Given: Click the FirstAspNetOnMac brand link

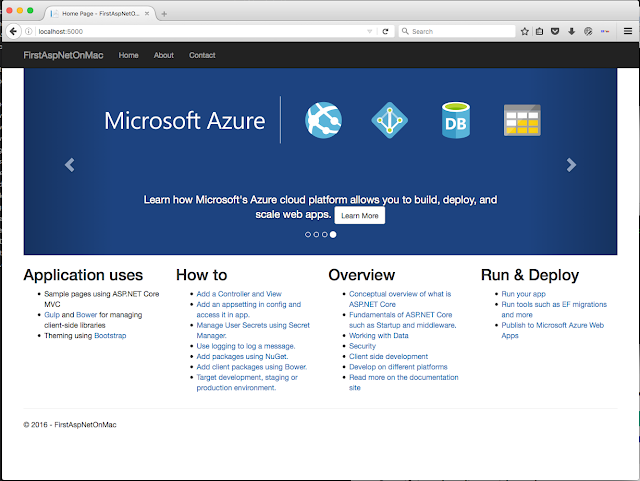Looking at the screenshot, I should pos(63,55).
